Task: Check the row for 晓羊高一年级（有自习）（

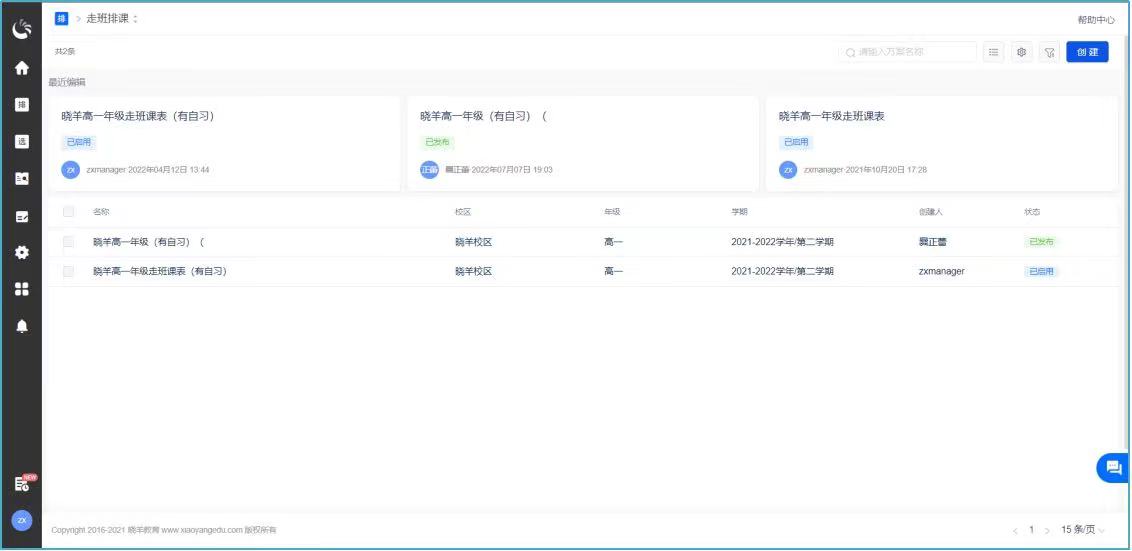Action: point(68,242)
